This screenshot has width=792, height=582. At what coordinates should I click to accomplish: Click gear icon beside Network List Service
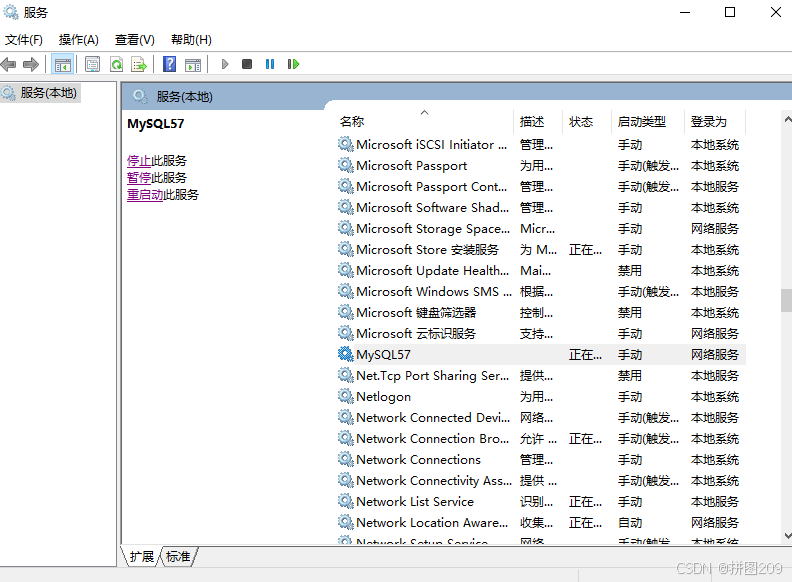pos(345,501)
